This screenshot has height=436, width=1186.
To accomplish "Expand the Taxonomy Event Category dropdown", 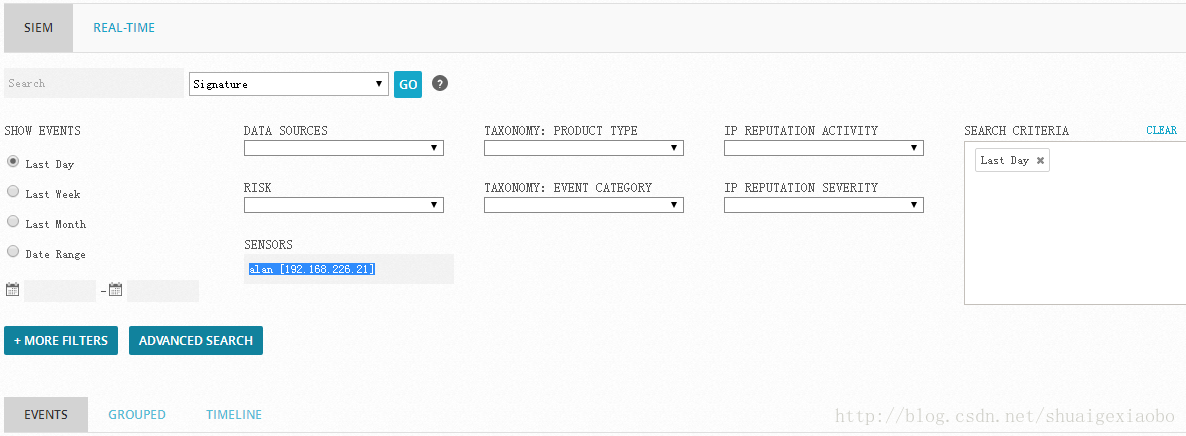I will coord(584,205).
